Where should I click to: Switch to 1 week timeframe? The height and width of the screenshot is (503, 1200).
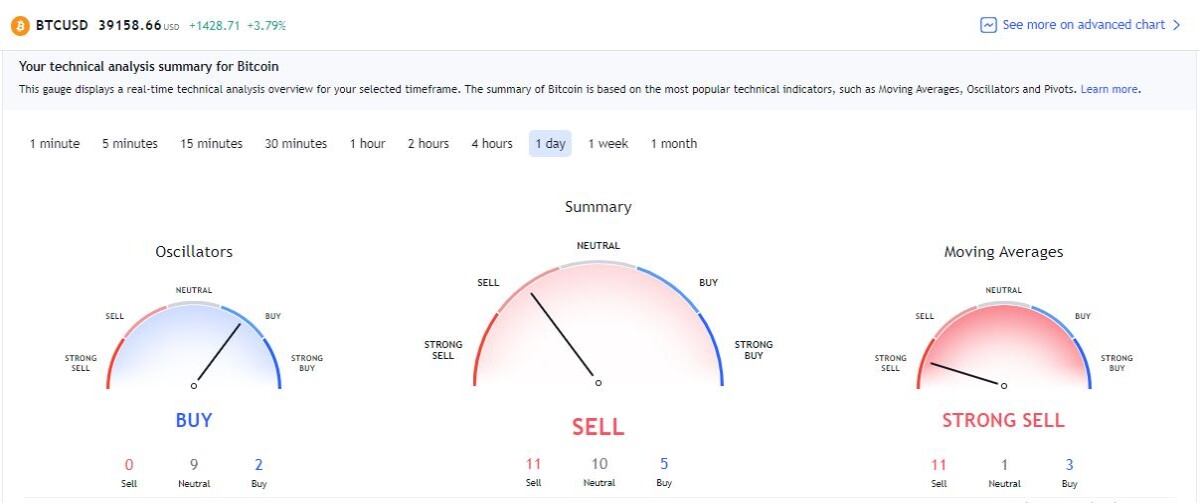pos(608,144)
